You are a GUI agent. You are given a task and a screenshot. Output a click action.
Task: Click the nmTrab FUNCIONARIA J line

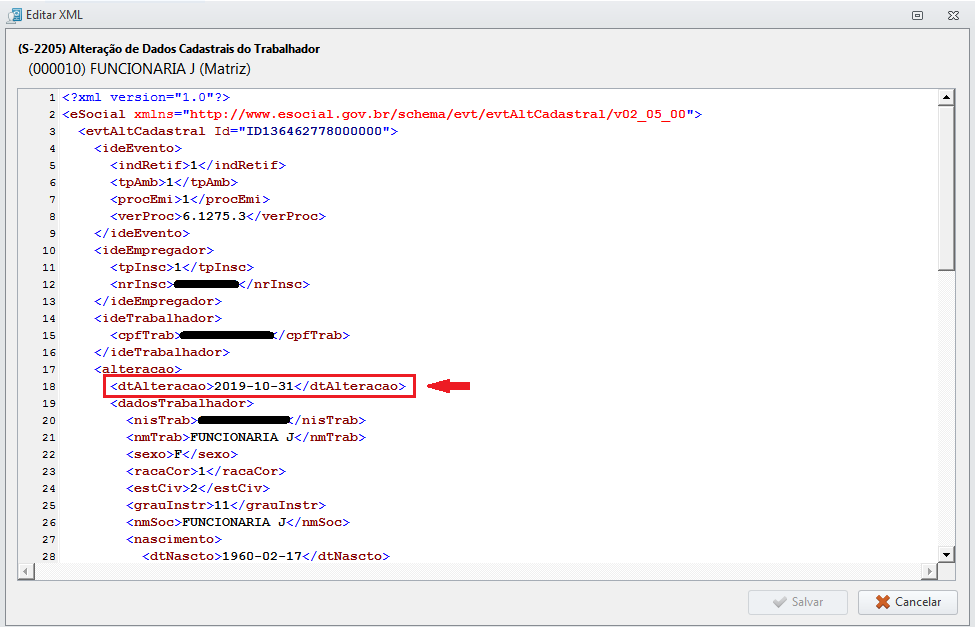click(246, 437)
